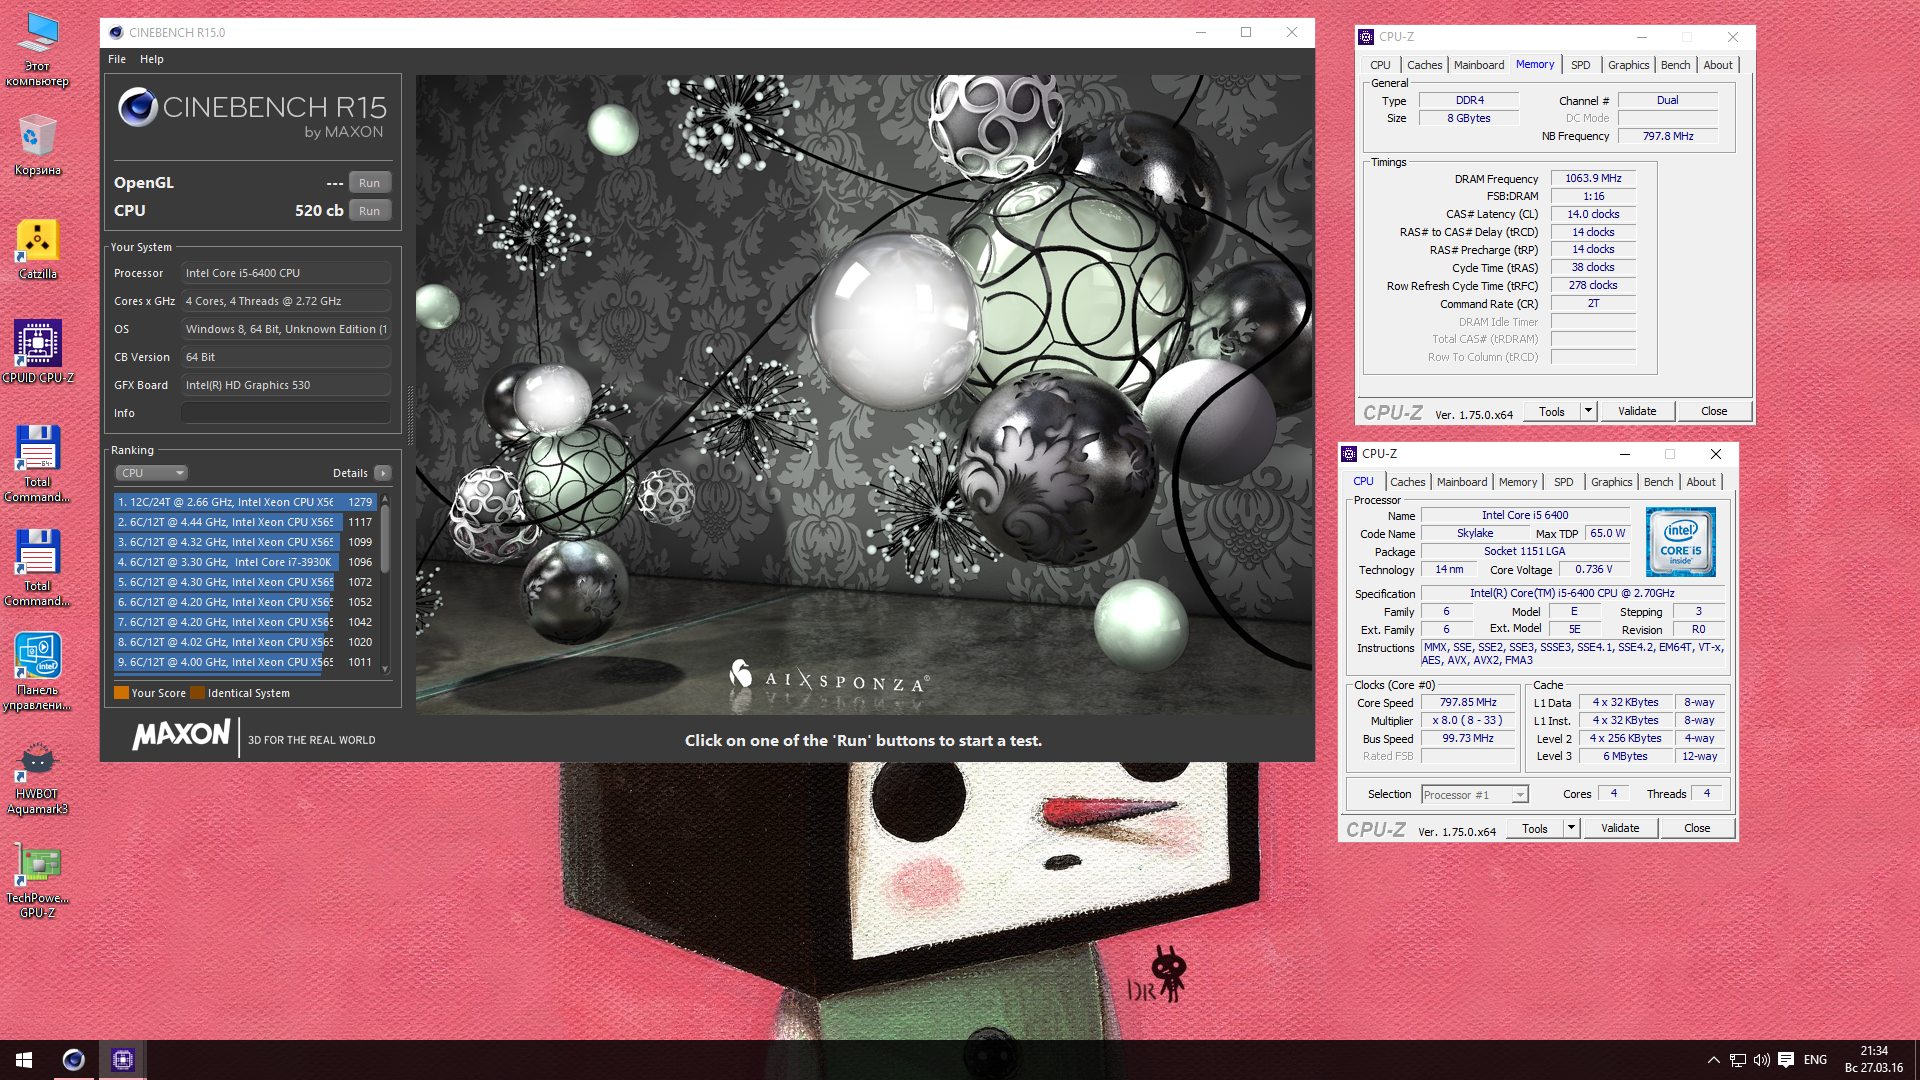The height and width of the screenshot is (1080, 1920).
Task: Run the CPU benchmark
Action: (x=369, y=211)
